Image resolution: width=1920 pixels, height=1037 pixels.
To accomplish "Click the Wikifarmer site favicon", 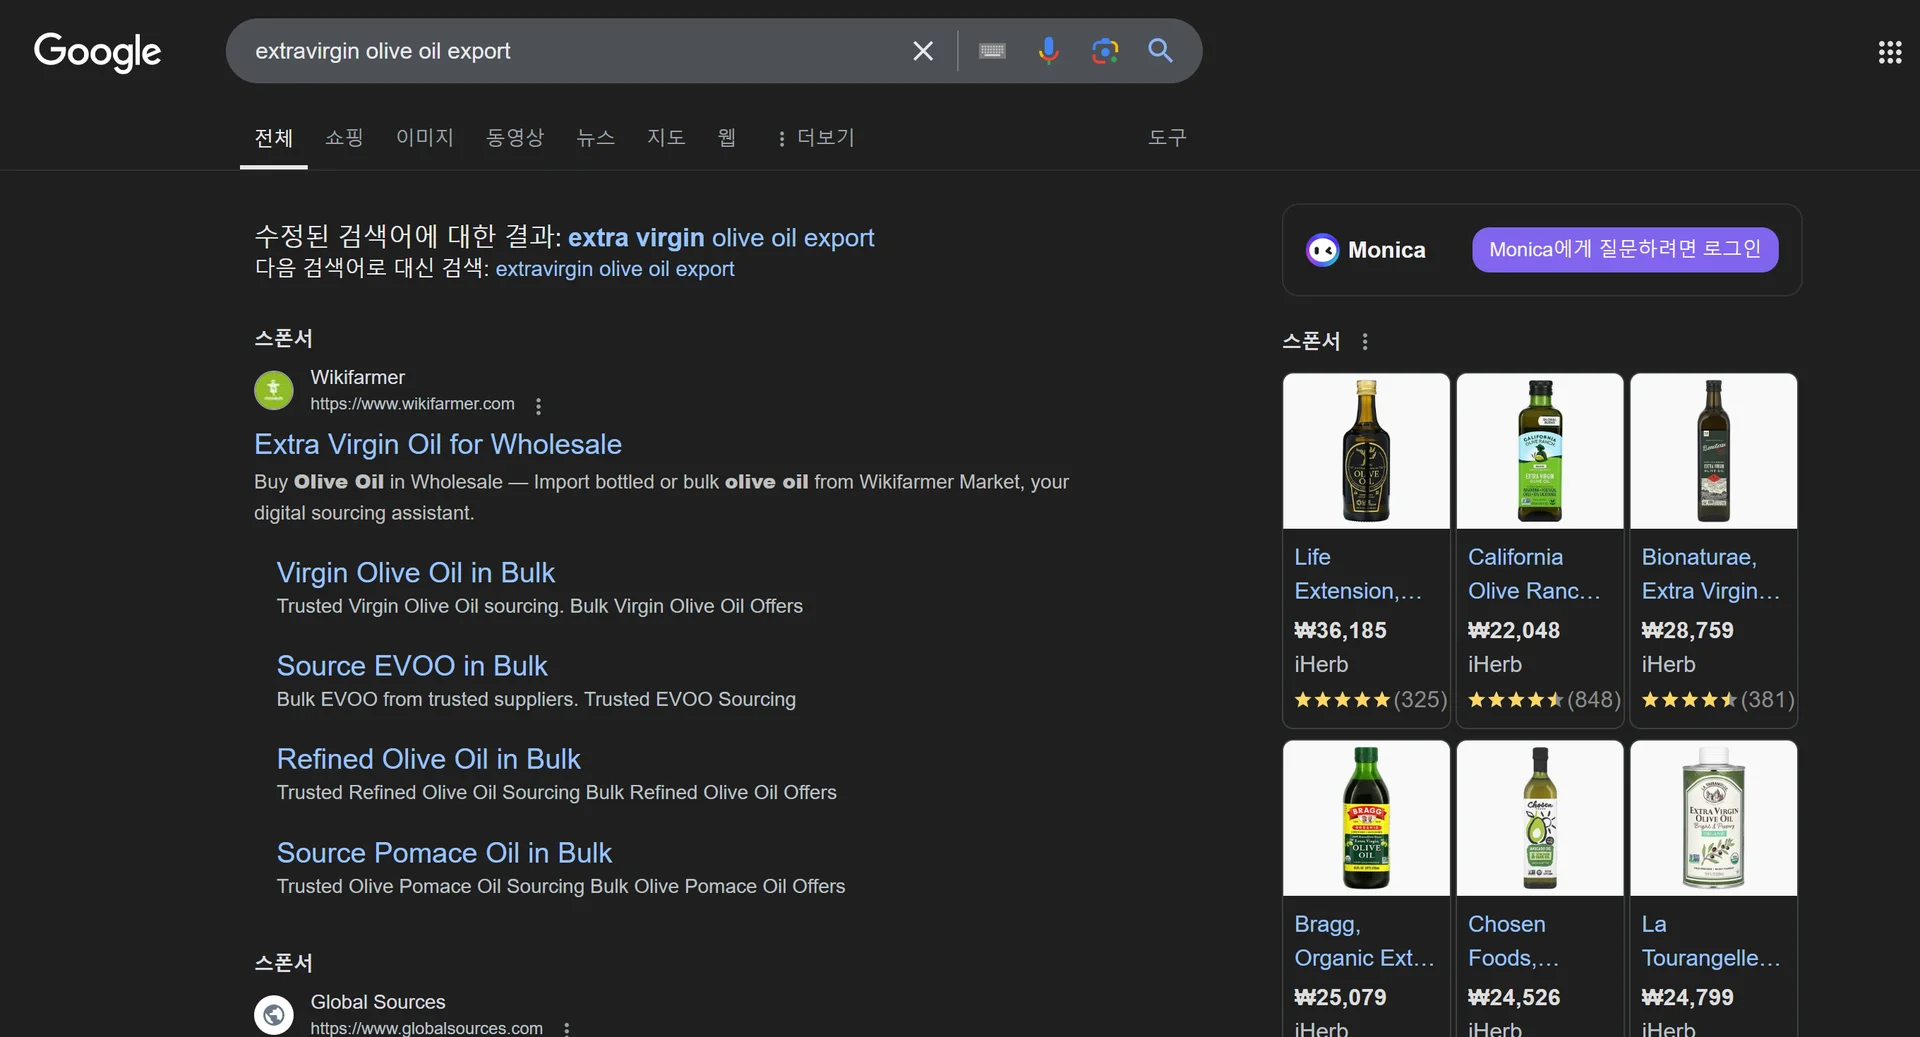I will pos(274,390).
